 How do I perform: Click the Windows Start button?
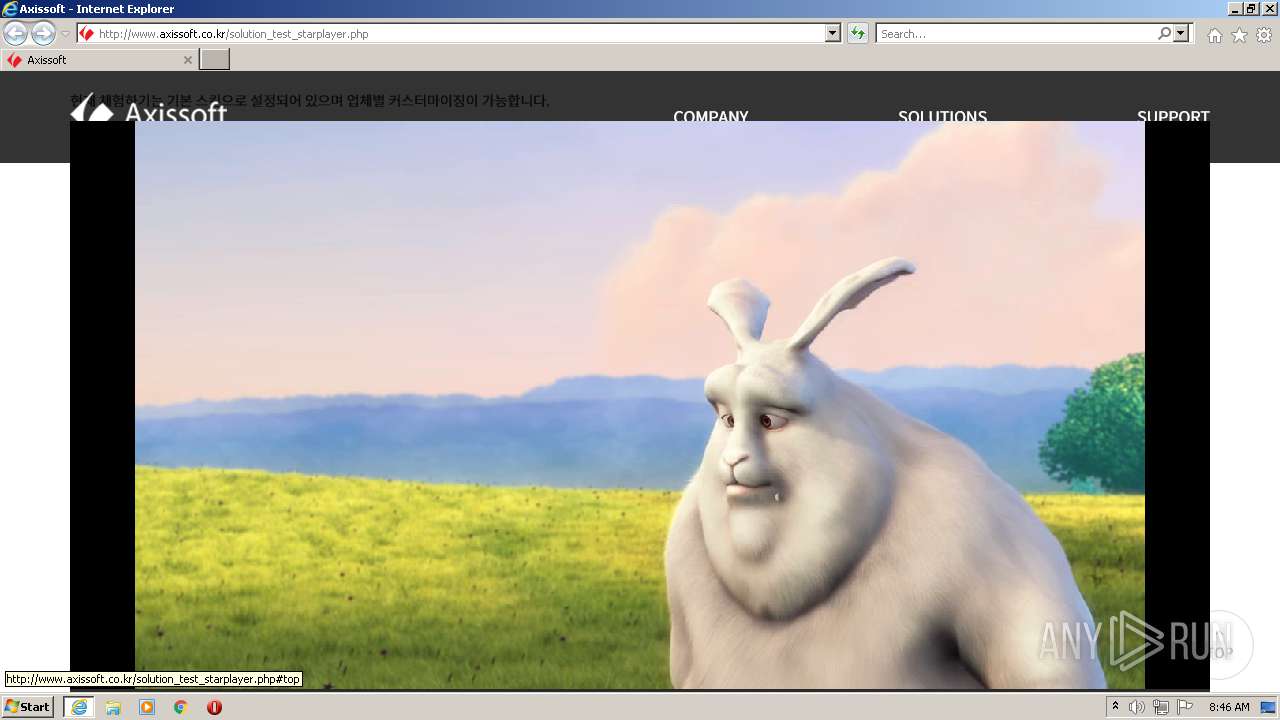click(28, 707)
